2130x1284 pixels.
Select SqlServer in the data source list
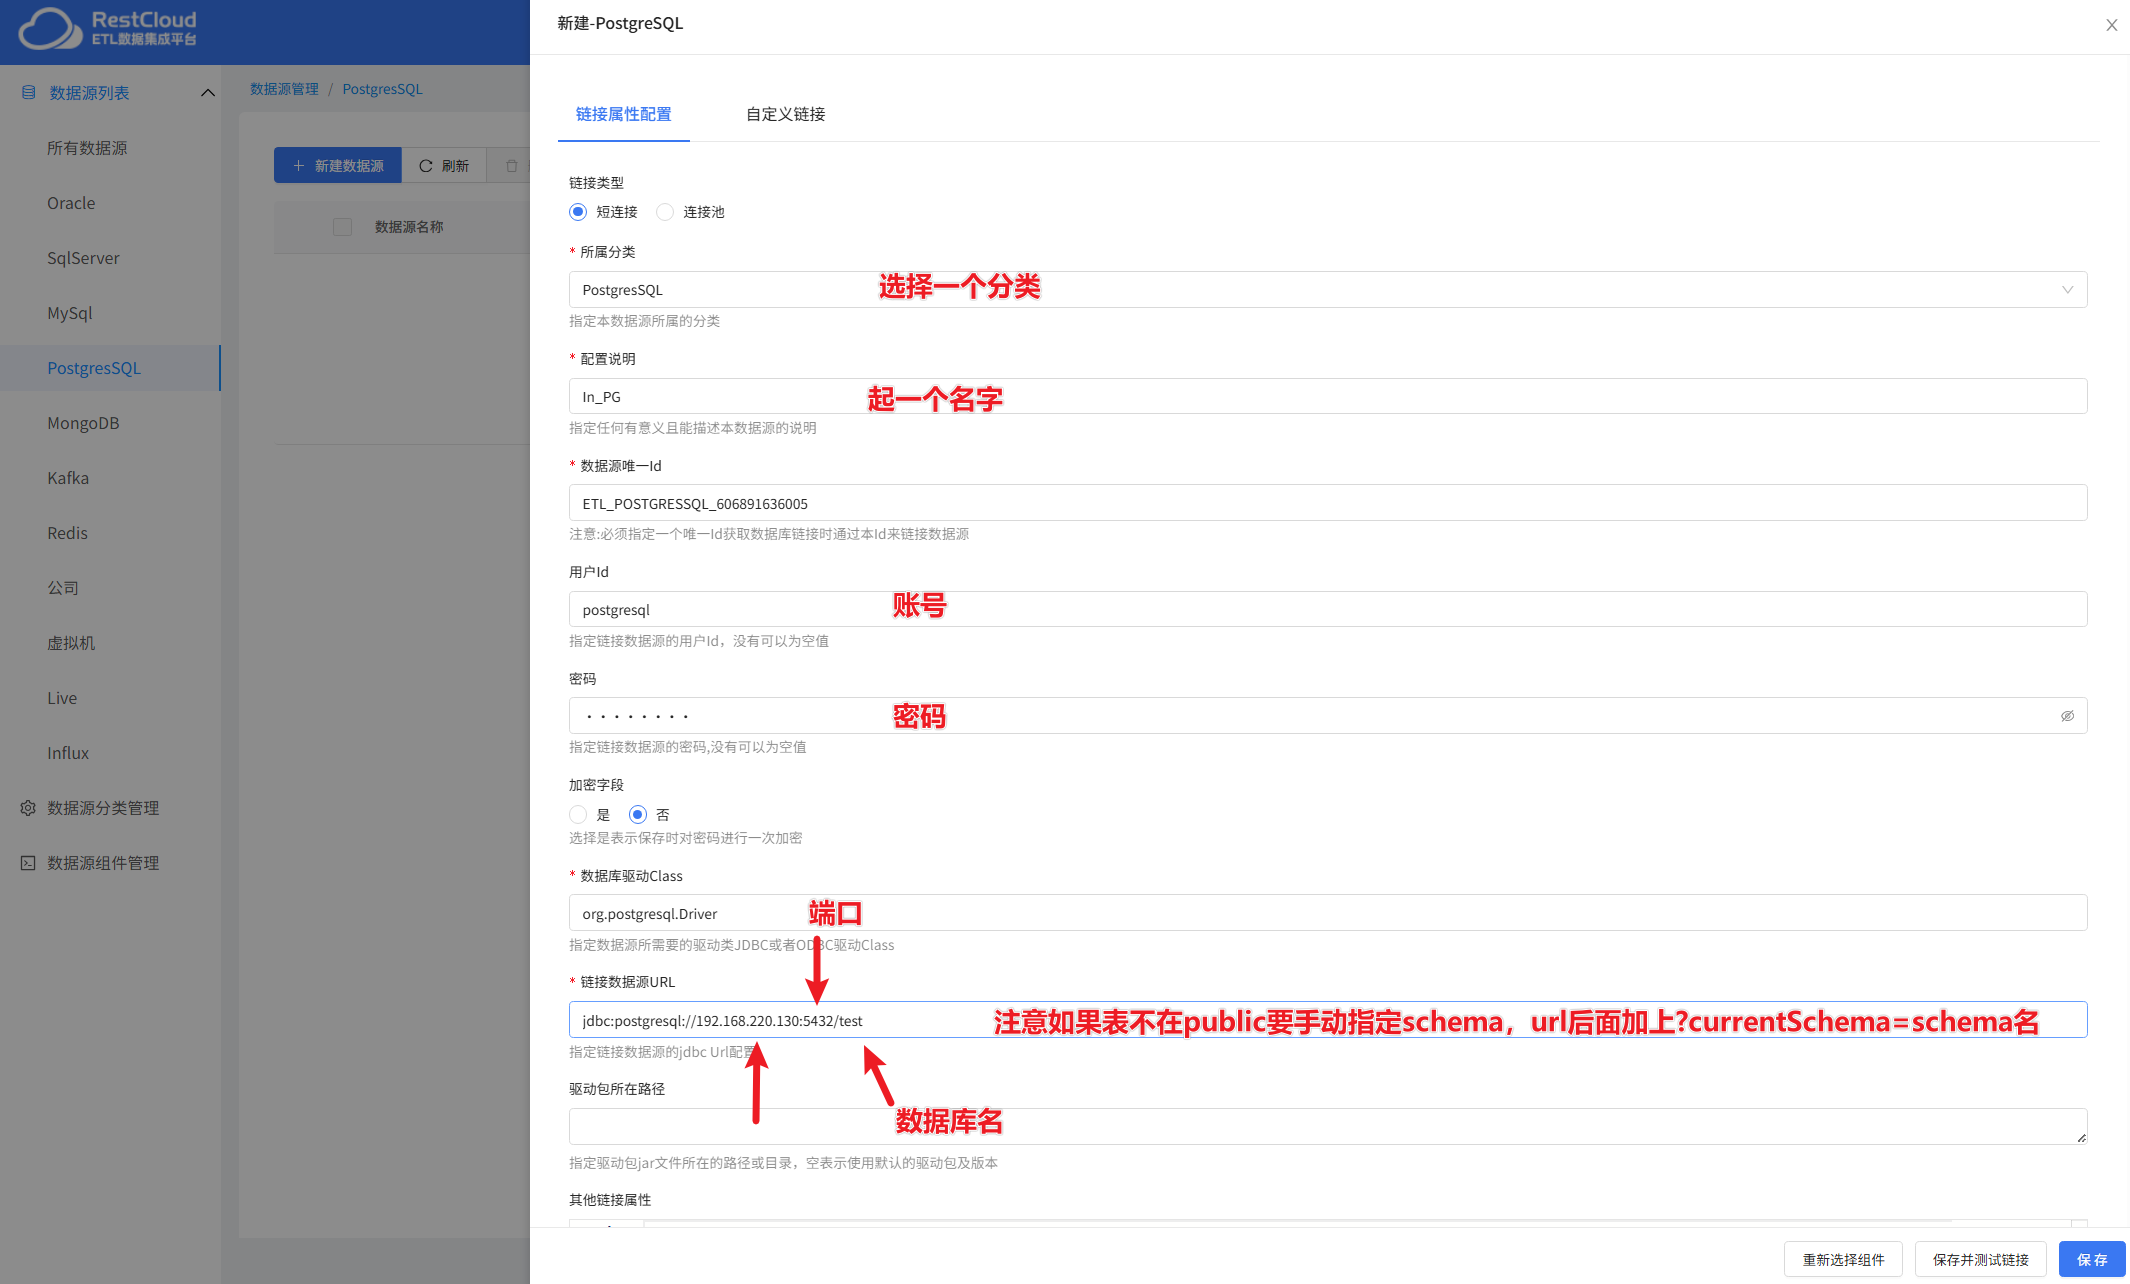click(83, 258)
